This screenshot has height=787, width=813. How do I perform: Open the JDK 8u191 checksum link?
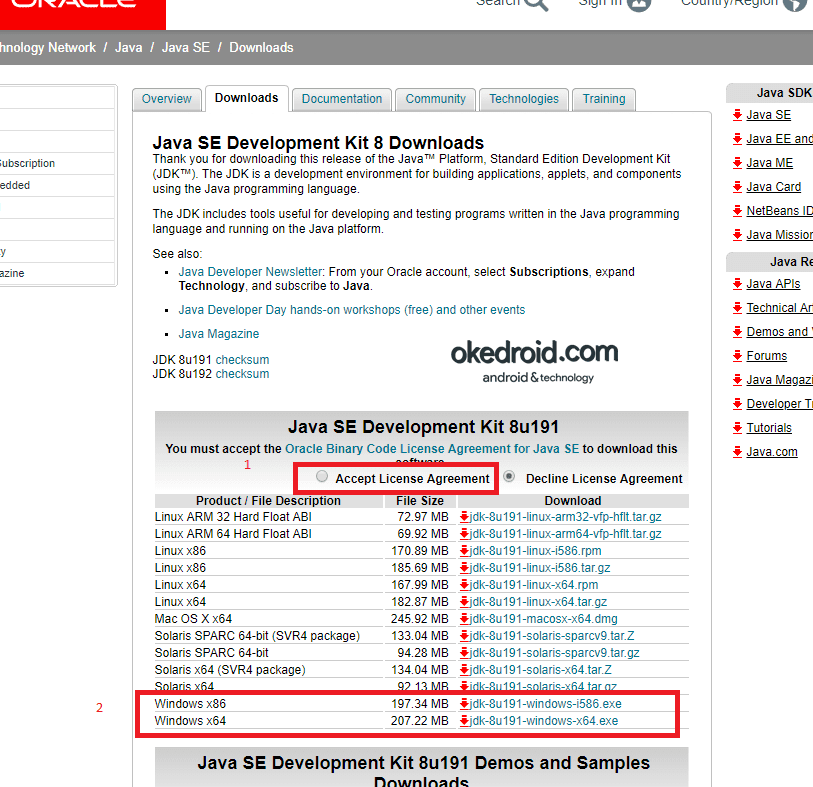pos(241,359)
